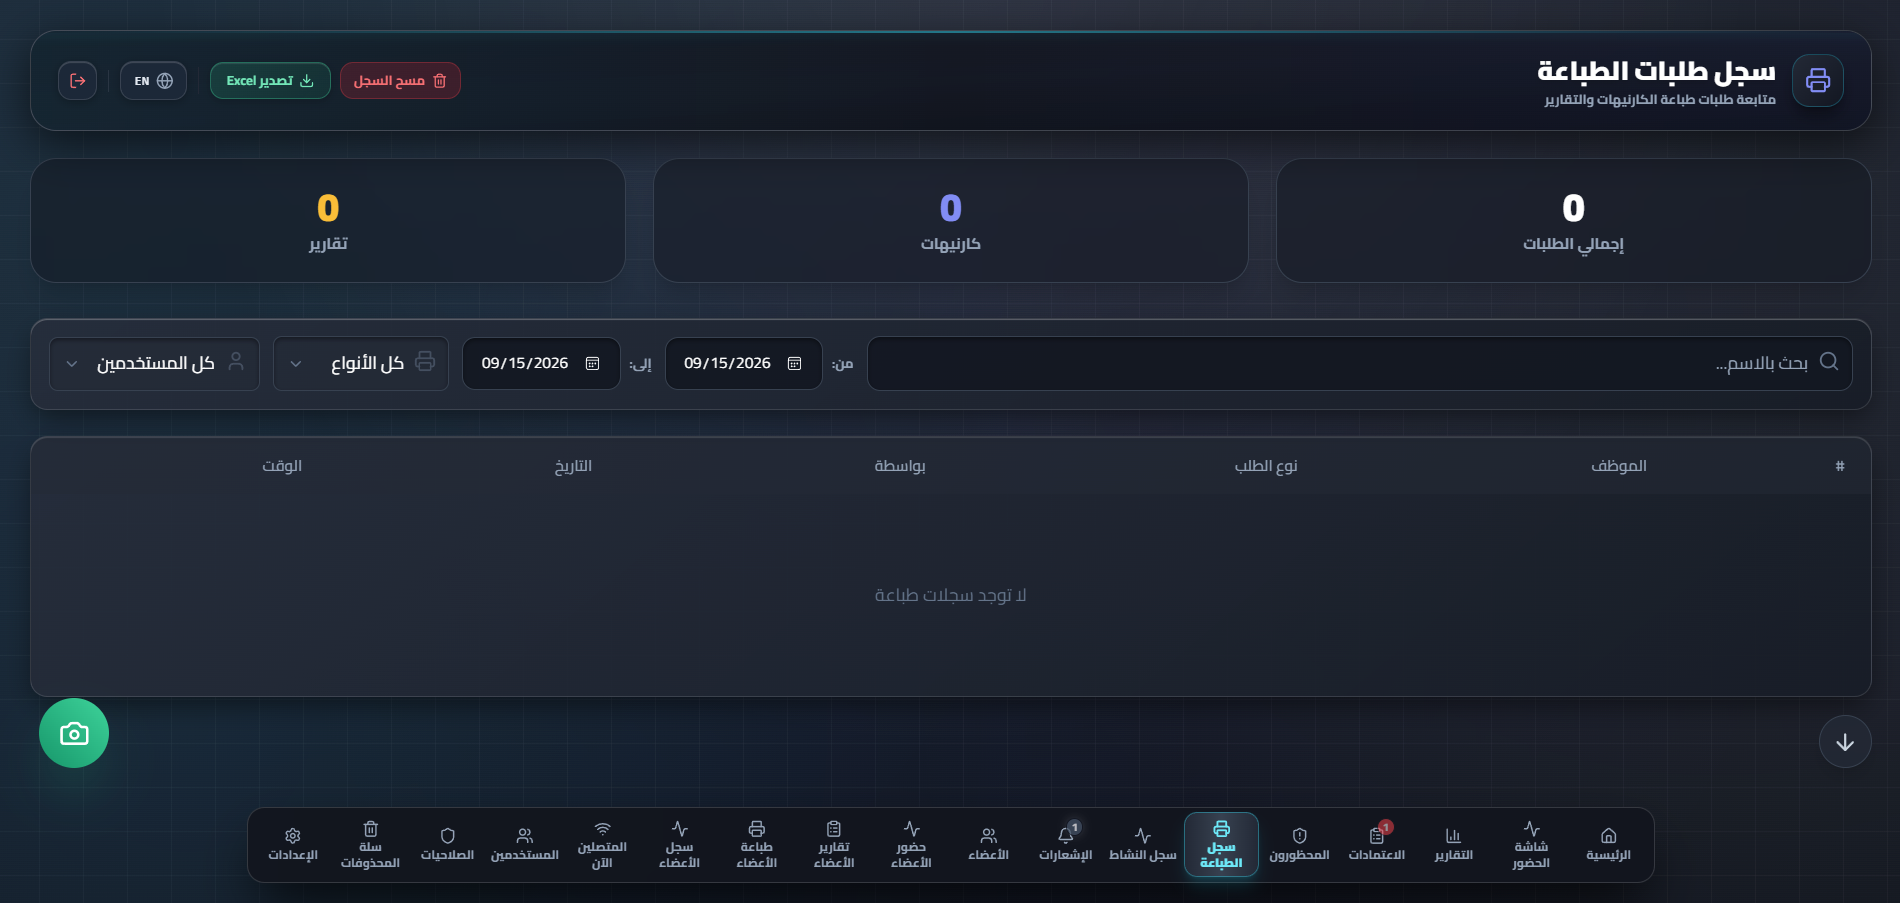This screenshot has width=1900, height=903.
Task: Expand the كل المستخدمين dropdown
Action: pyautogui.click(x=155, y=363)
